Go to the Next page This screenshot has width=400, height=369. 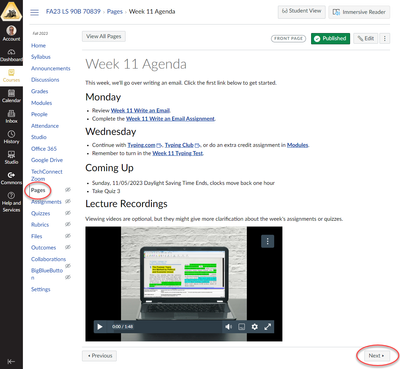click(376, 356)
